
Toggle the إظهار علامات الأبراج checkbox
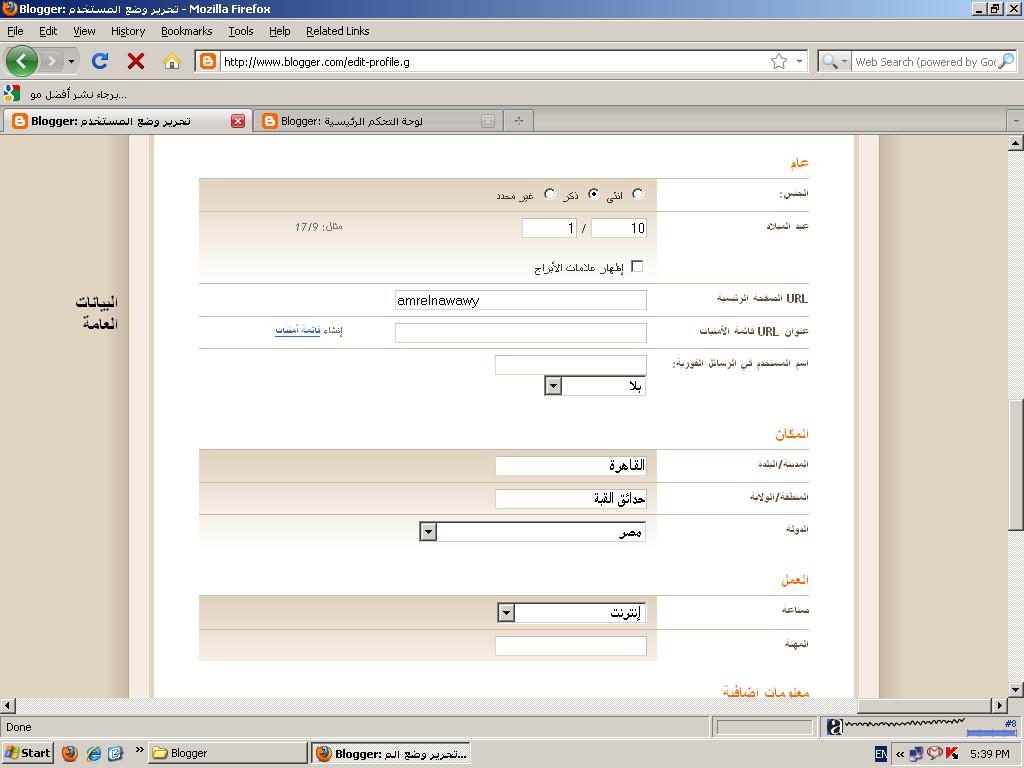[x=637, y=266]
